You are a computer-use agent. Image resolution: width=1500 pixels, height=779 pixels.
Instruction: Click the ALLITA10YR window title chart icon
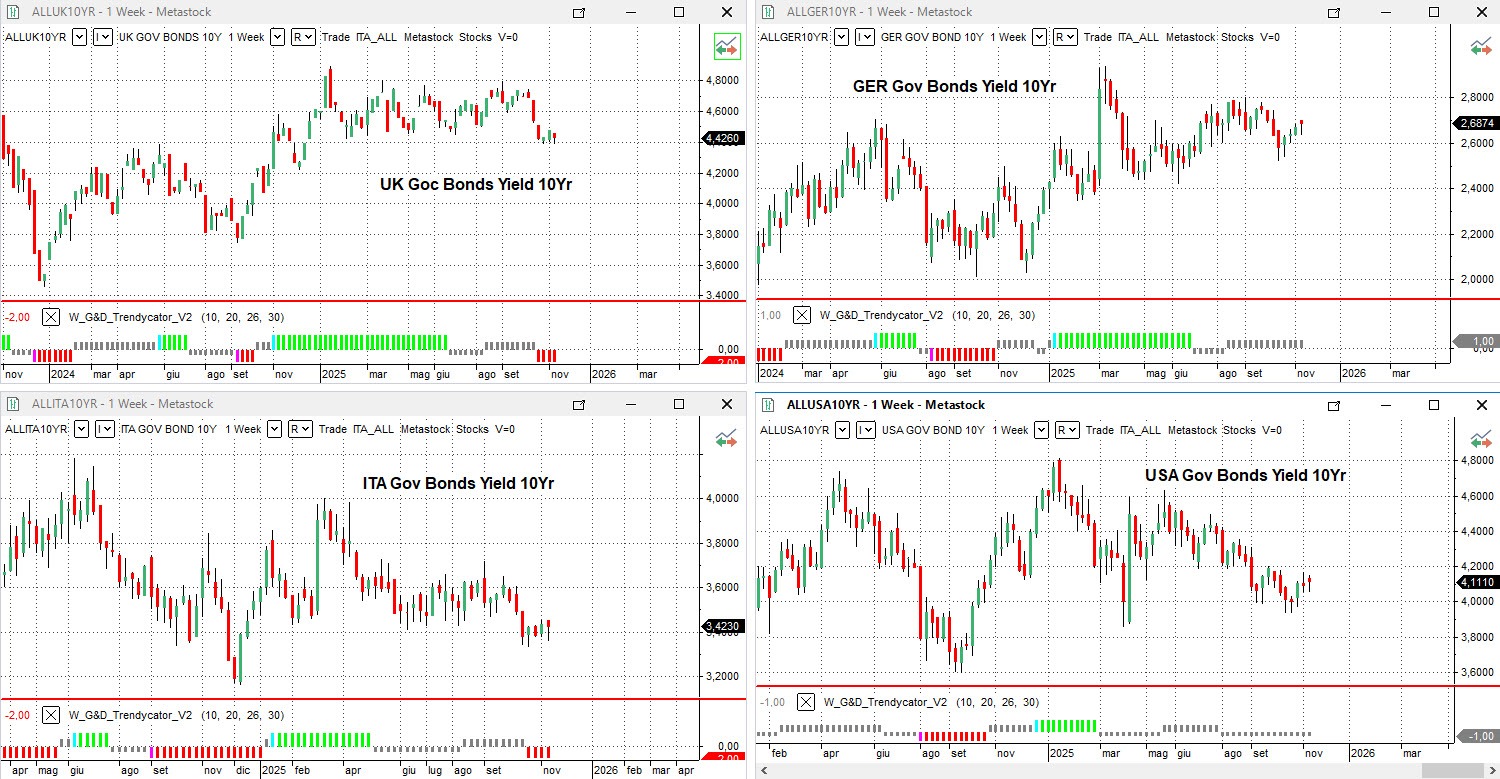[x=12, y=404]
